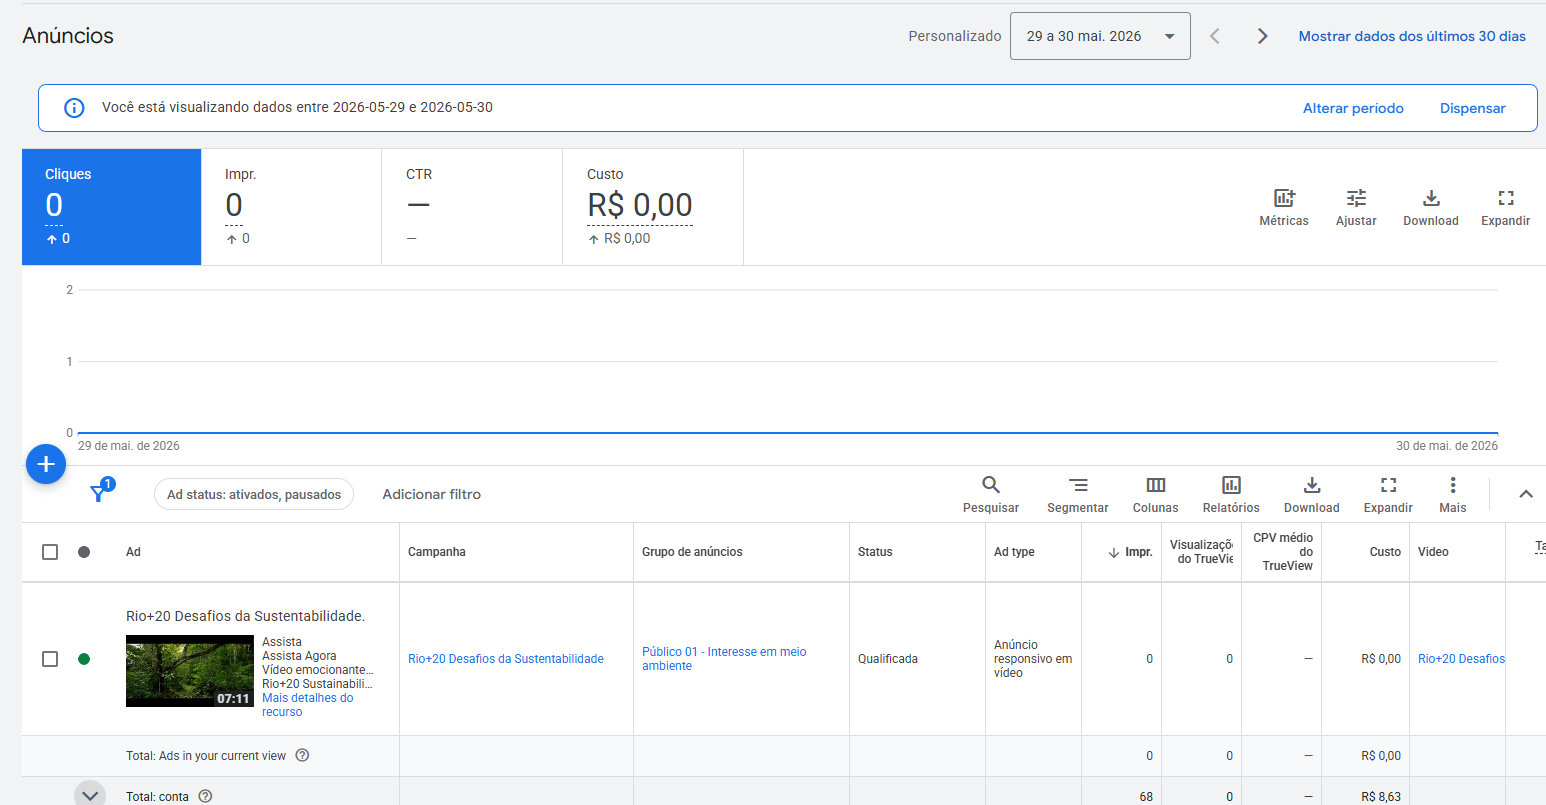Select the Impr. metric card
Screen dimensions: 1546x805
tap(291, 207)
